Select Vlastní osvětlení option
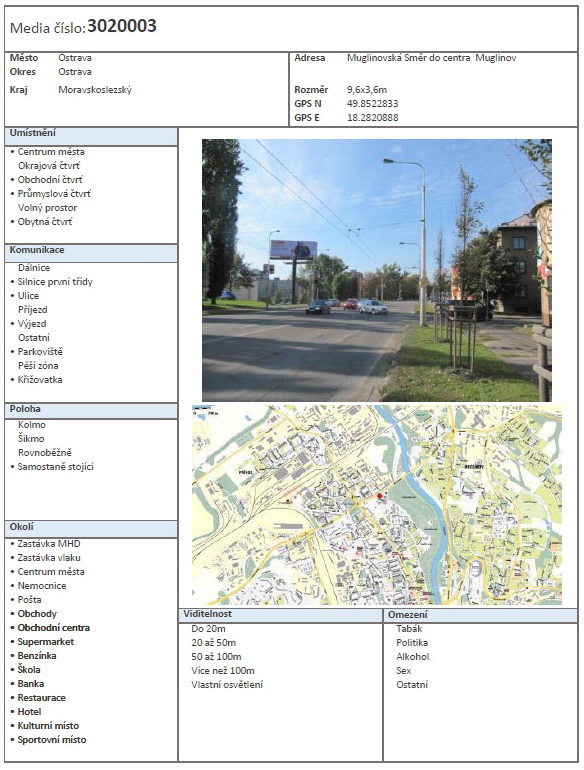 tap(227, 685)
